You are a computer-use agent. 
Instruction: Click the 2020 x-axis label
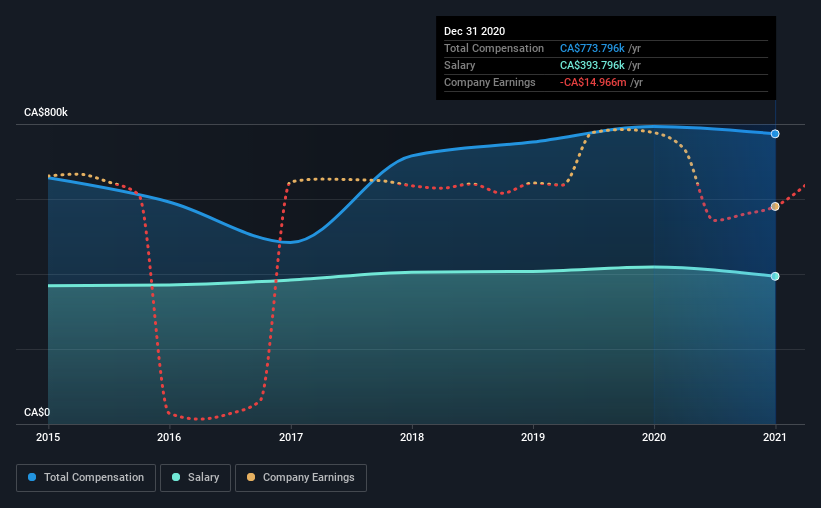654,437
